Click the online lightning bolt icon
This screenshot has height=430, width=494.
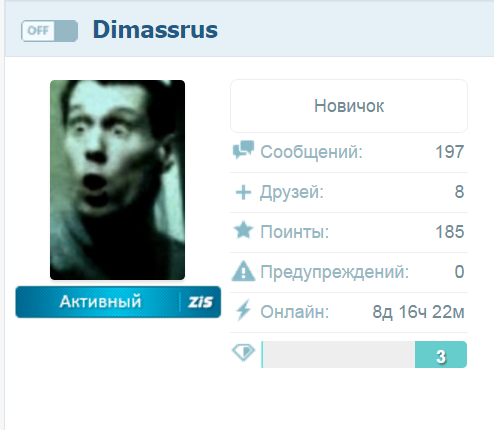243,310
